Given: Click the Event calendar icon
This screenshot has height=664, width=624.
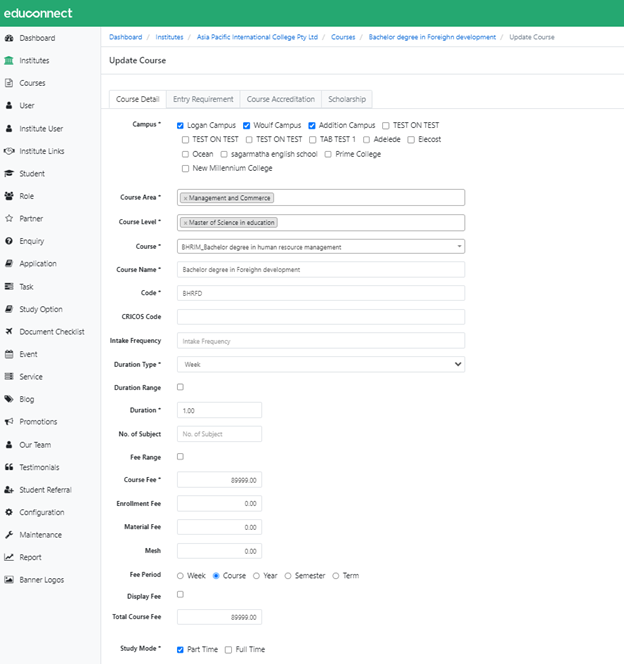Looking at the screenshot, I should point(9,354).
